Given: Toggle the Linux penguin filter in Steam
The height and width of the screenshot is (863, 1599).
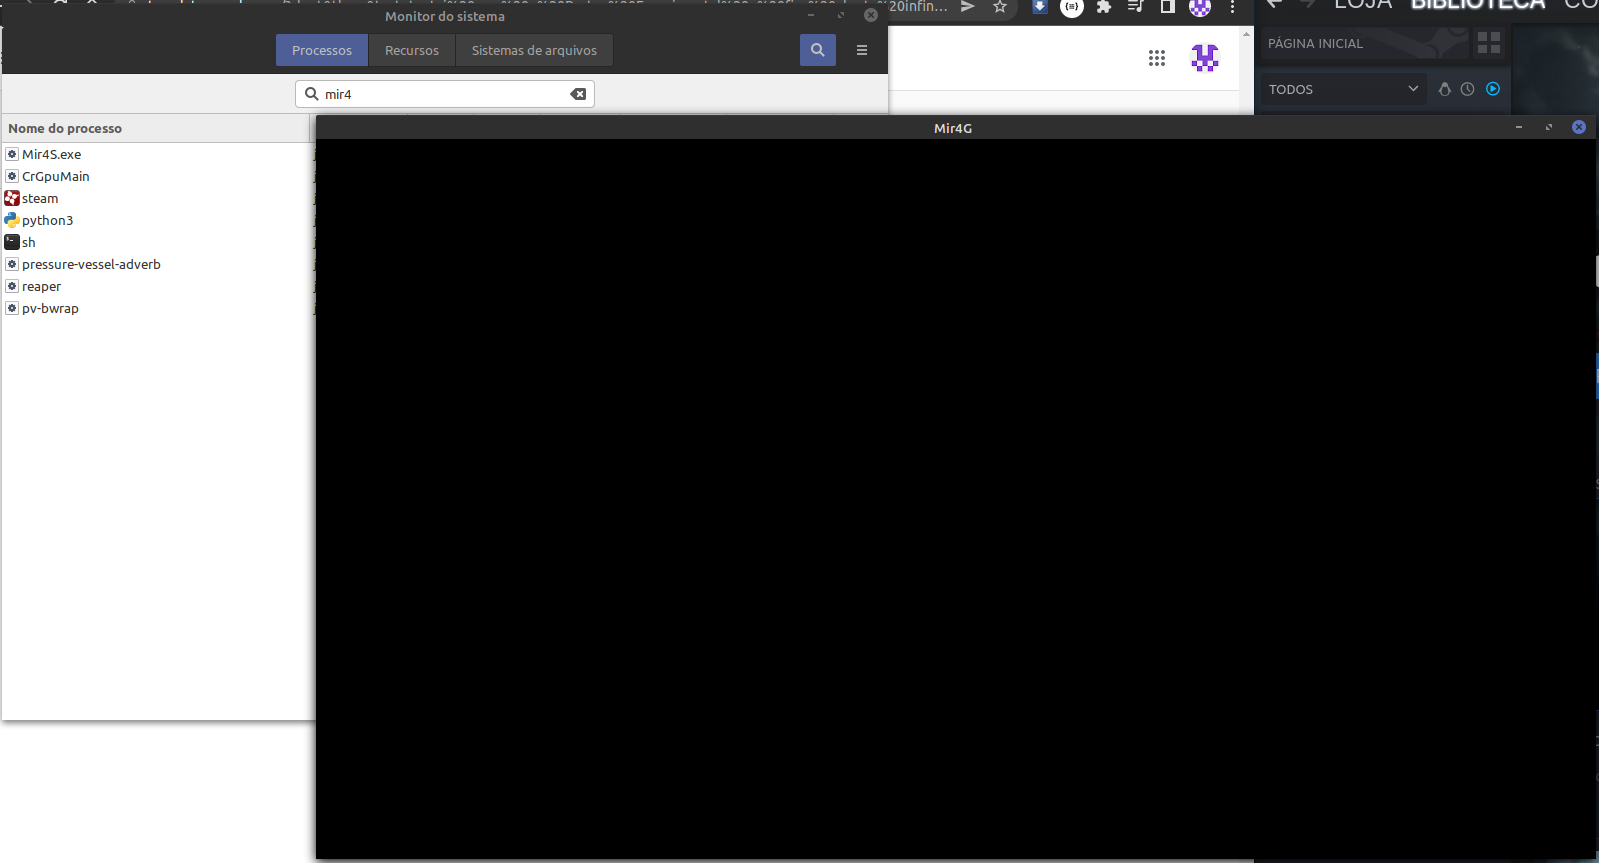Looking at the screenshot, I should point(1444,89).
